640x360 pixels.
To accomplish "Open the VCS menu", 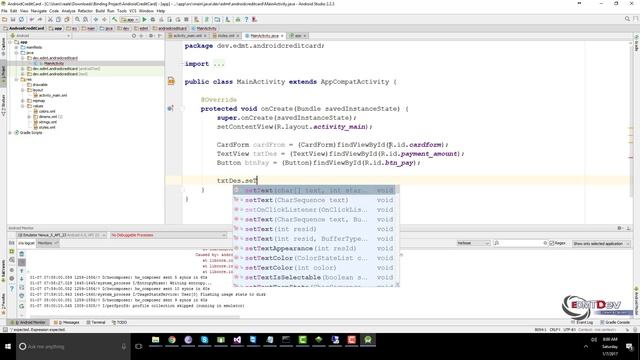I will 133,11.
